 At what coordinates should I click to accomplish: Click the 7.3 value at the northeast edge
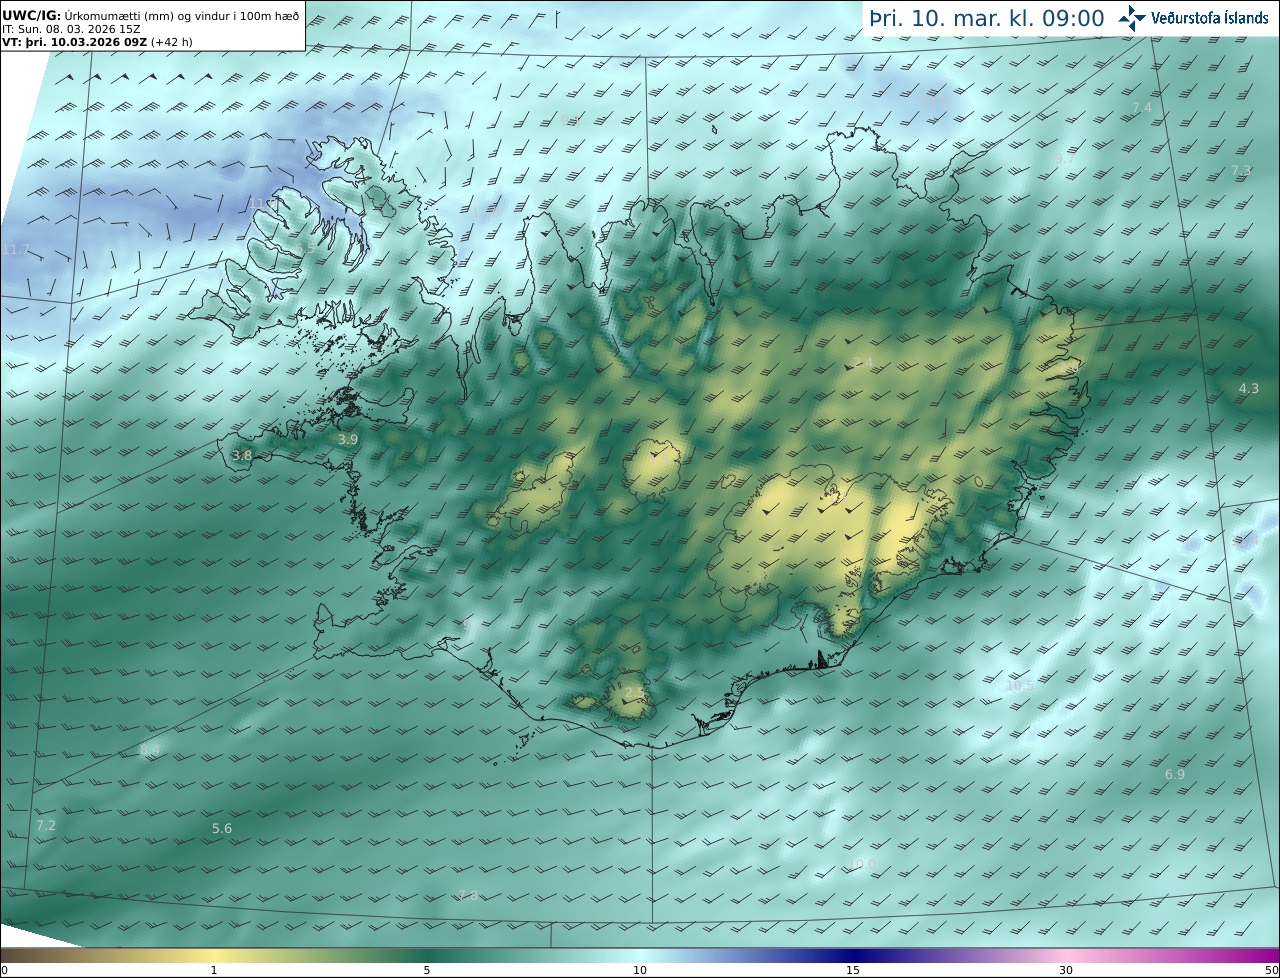[x=1241, y=171]
